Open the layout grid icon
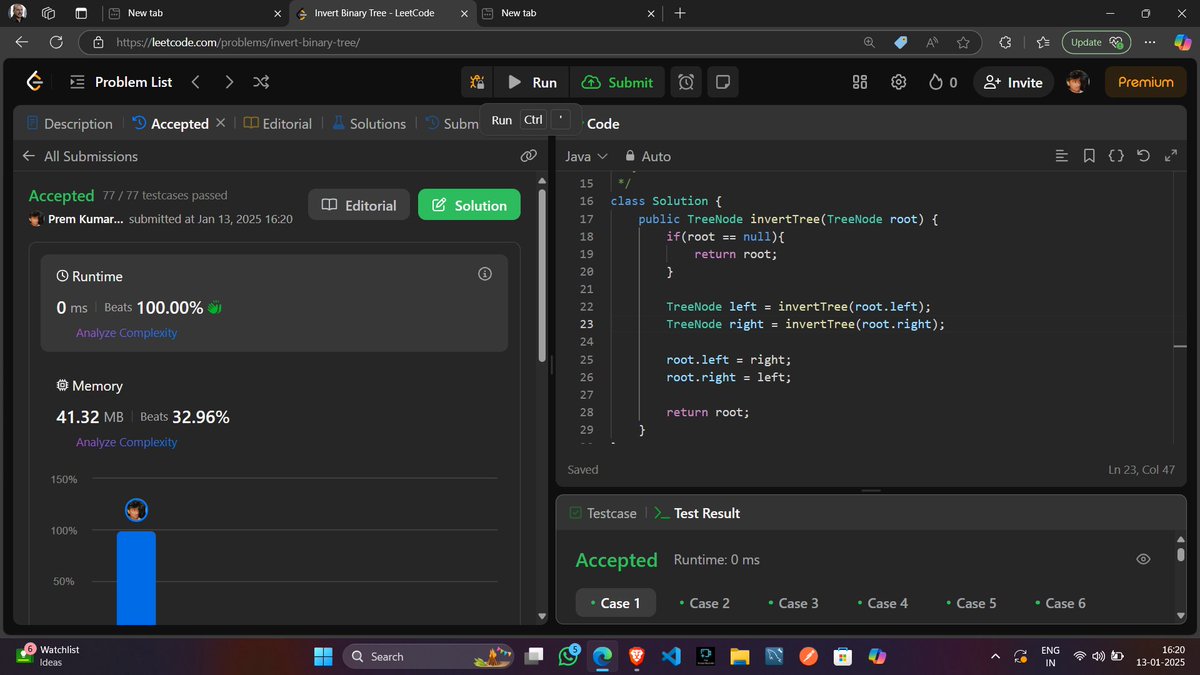 tap(860, 82)
